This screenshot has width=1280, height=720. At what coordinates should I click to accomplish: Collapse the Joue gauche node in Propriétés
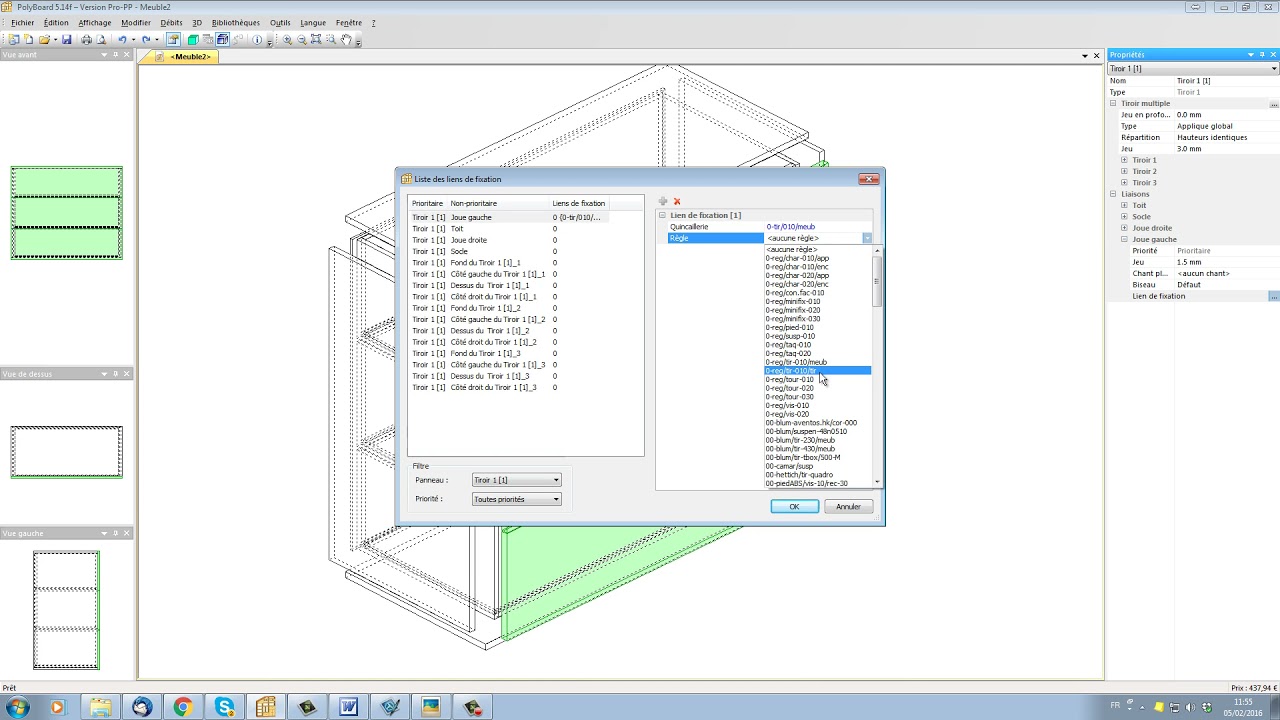(1124, 239)
